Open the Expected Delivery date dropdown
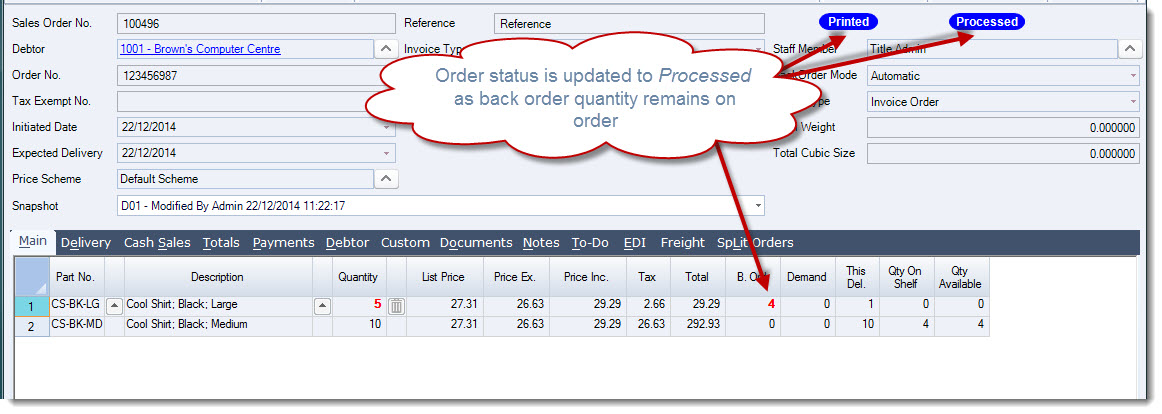 tap(387, 153)
